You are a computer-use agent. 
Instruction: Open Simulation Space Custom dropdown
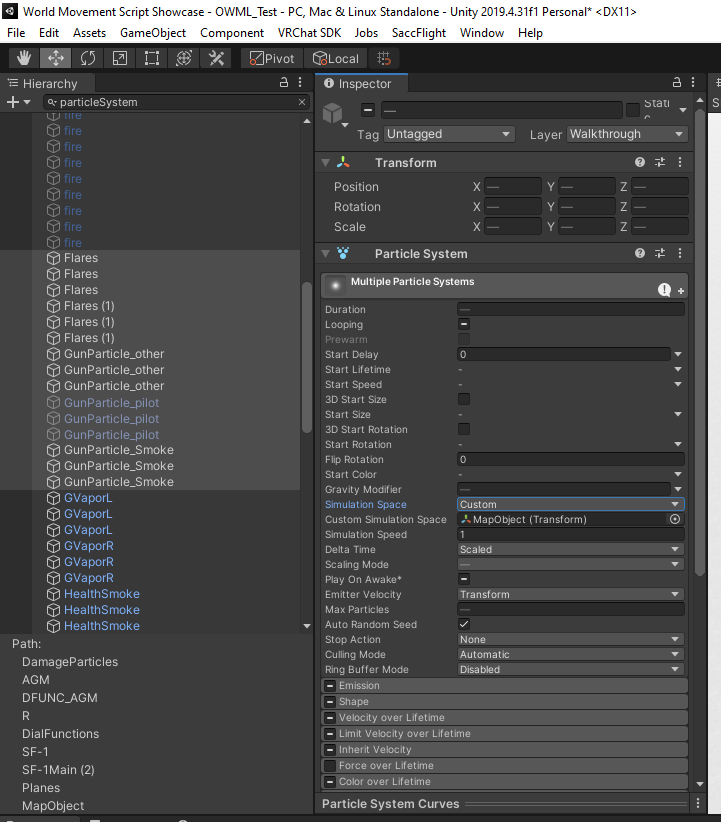[x=571, y=504]
